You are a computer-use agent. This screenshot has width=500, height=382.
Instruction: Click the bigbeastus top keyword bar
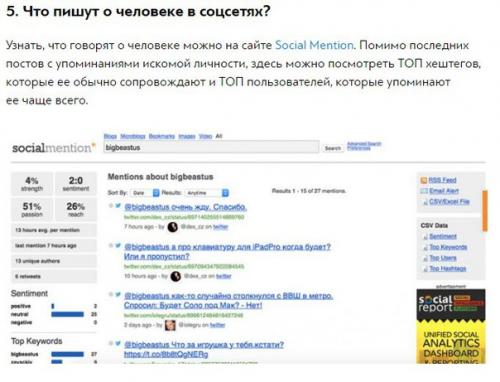coord(67,354)
